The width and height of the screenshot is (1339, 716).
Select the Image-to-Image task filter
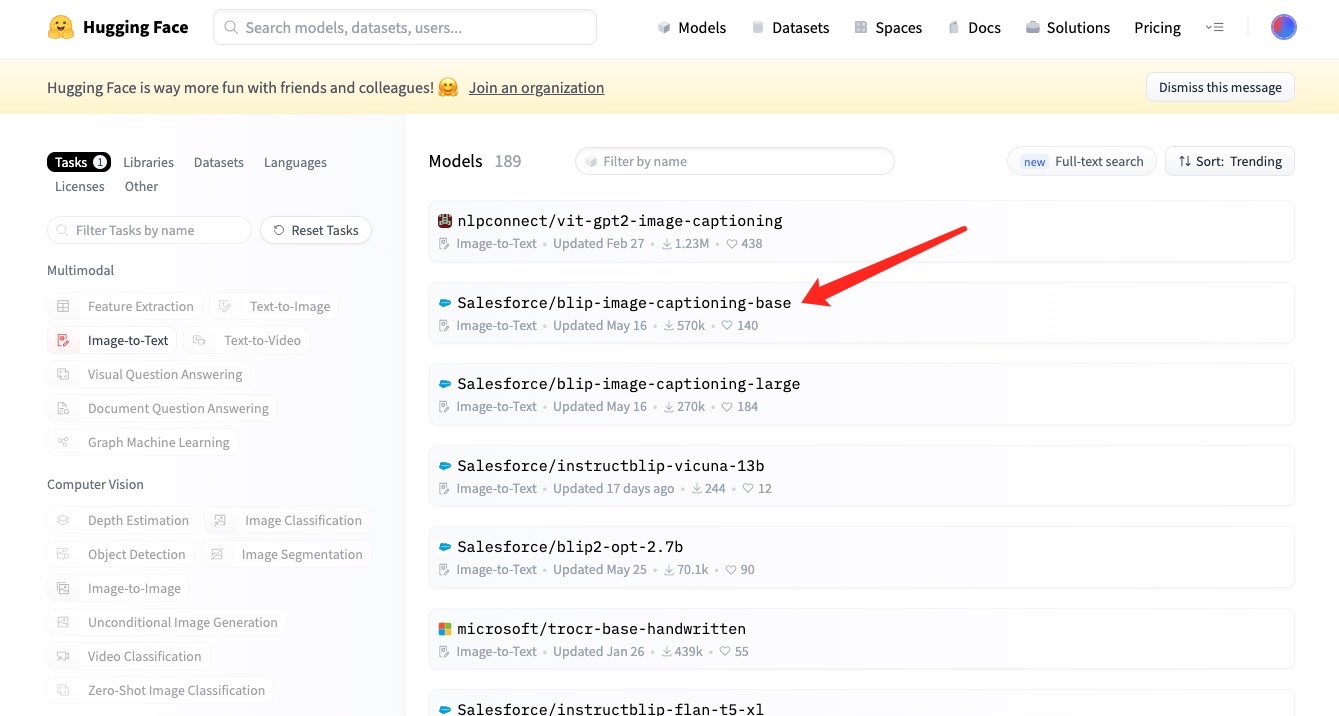click(119, 588)
